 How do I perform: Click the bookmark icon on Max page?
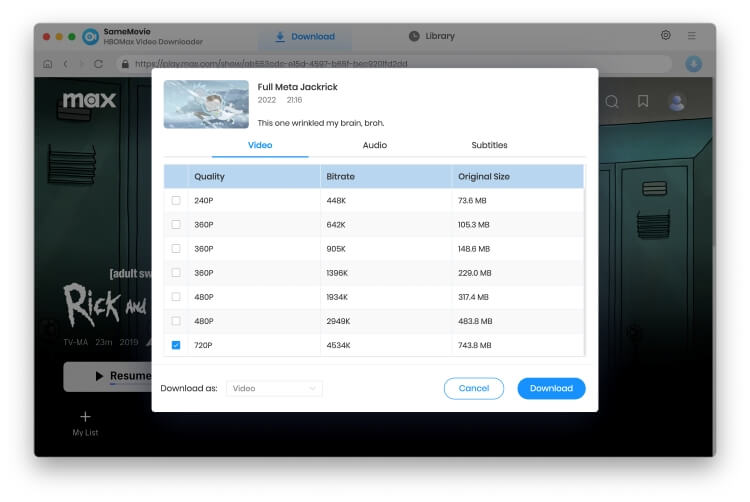(x=643, y=101)
